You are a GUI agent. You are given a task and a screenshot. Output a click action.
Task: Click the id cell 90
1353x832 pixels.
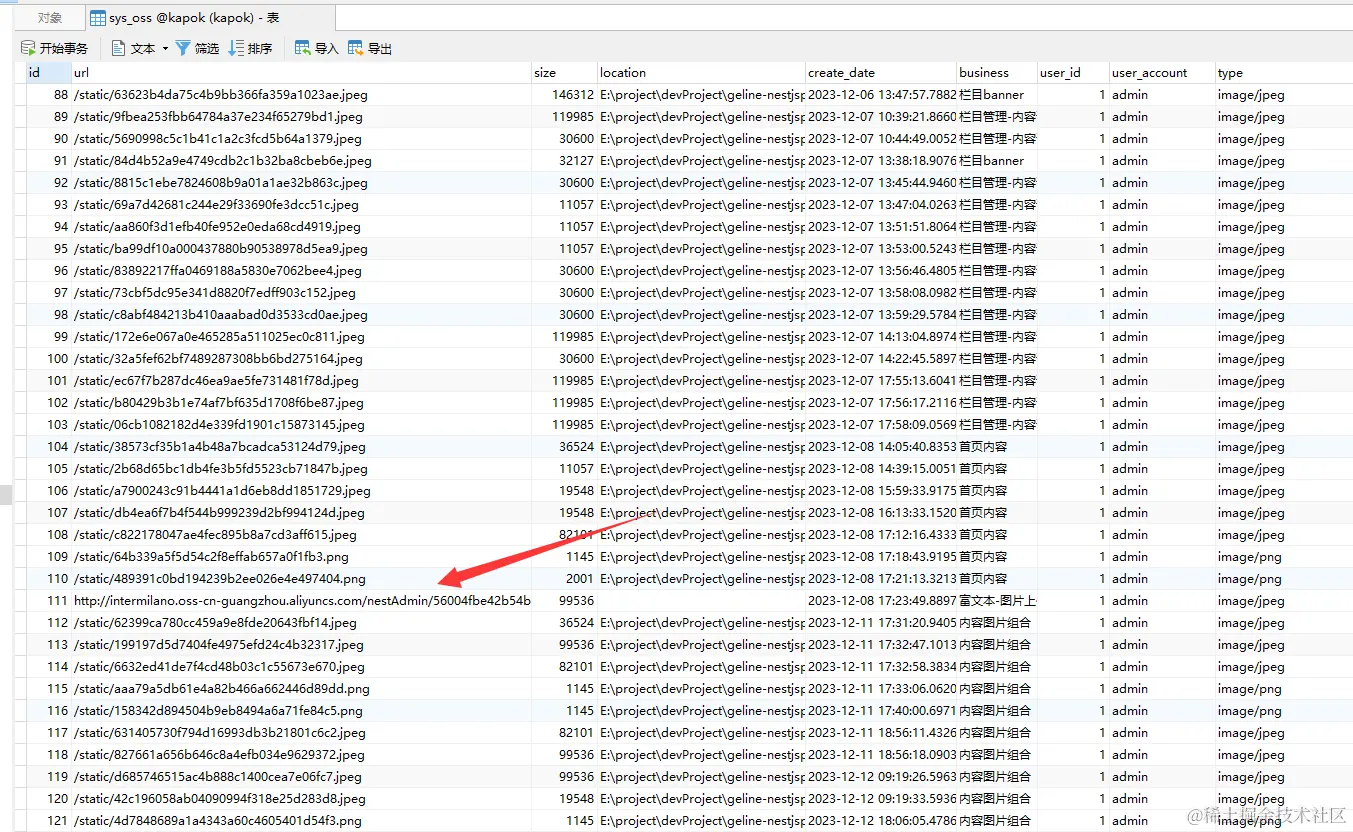click(48, 139)
